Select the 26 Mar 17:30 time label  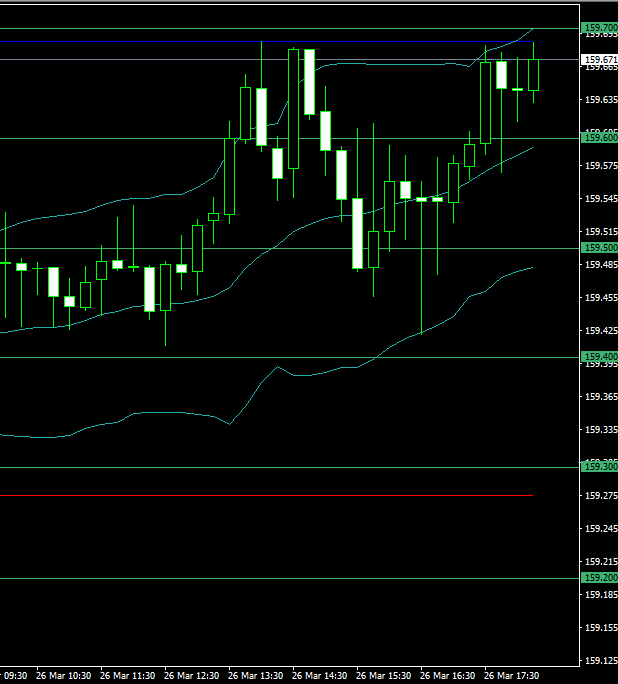(512, 676)
